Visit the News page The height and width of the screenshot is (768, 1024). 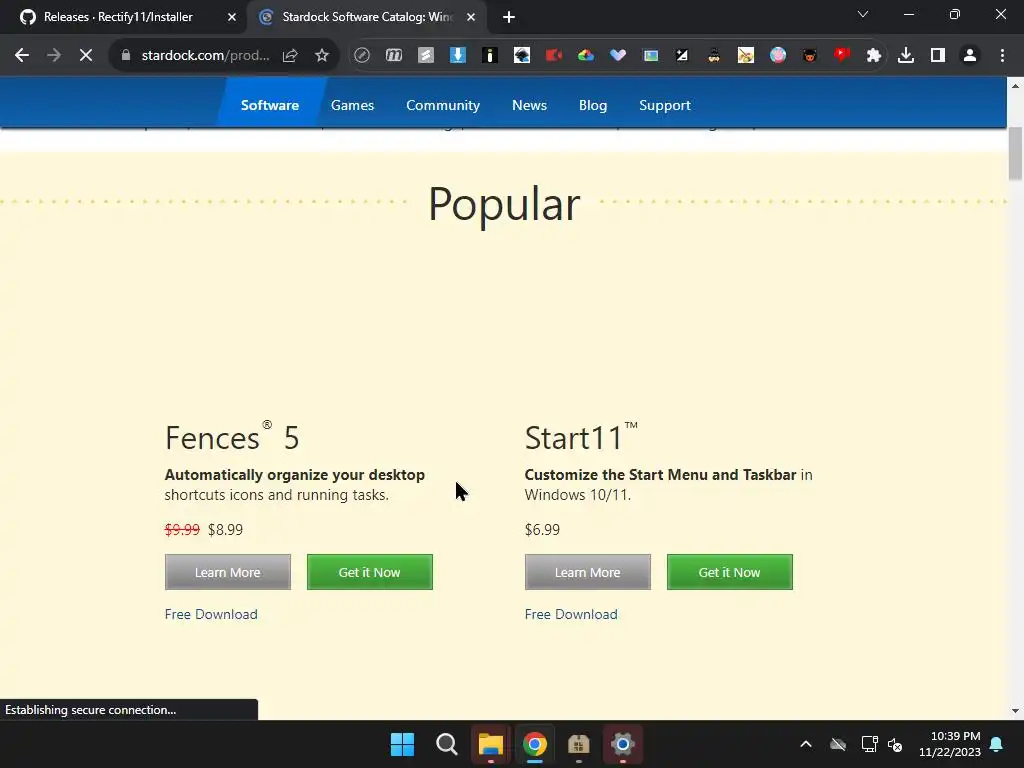tap(529, 105)
